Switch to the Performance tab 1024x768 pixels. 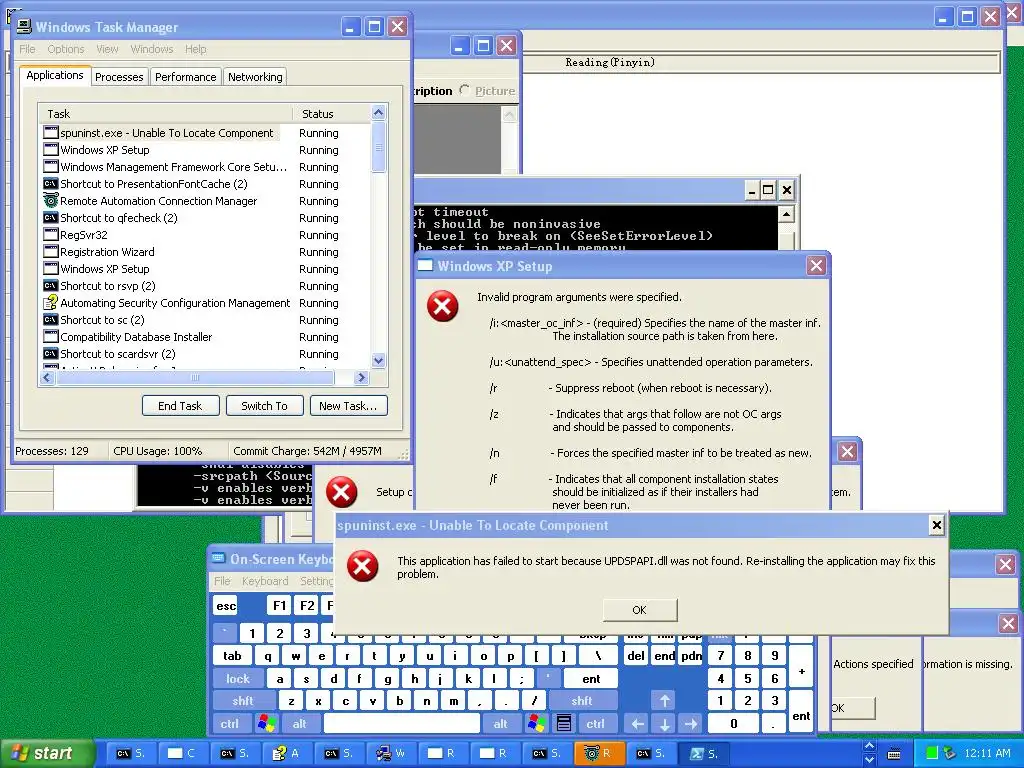pyautogui.click(x=185, y=77)
